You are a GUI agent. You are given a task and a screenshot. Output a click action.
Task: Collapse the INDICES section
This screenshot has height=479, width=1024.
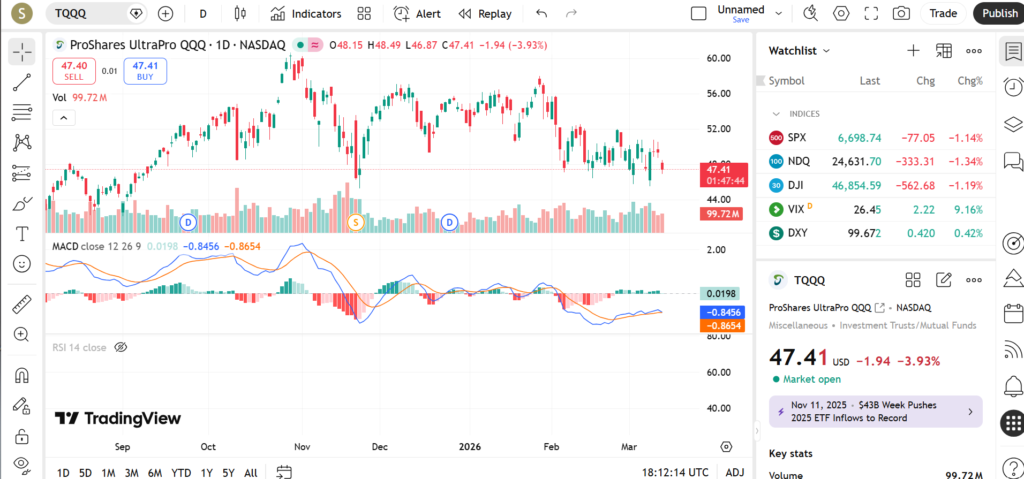point(777,114)
